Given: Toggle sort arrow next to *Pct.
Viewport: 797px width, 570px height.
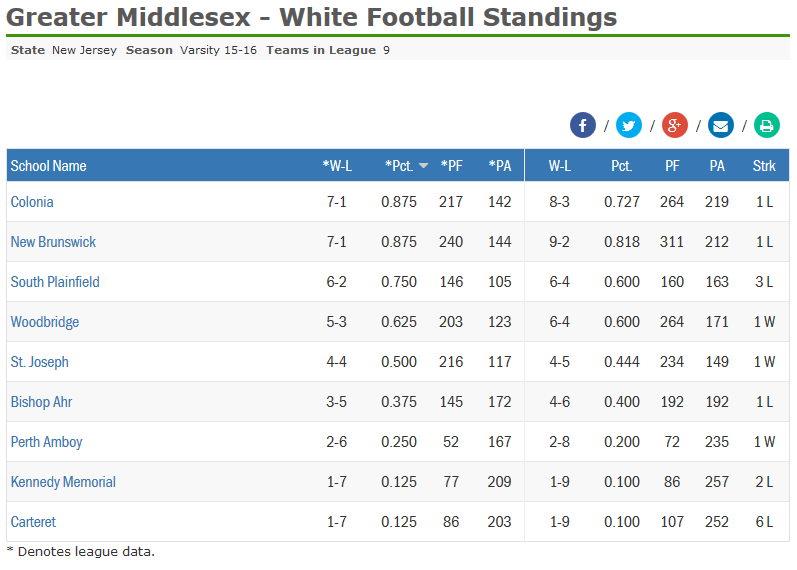Looking at the screenshot, I should point(423,166).
